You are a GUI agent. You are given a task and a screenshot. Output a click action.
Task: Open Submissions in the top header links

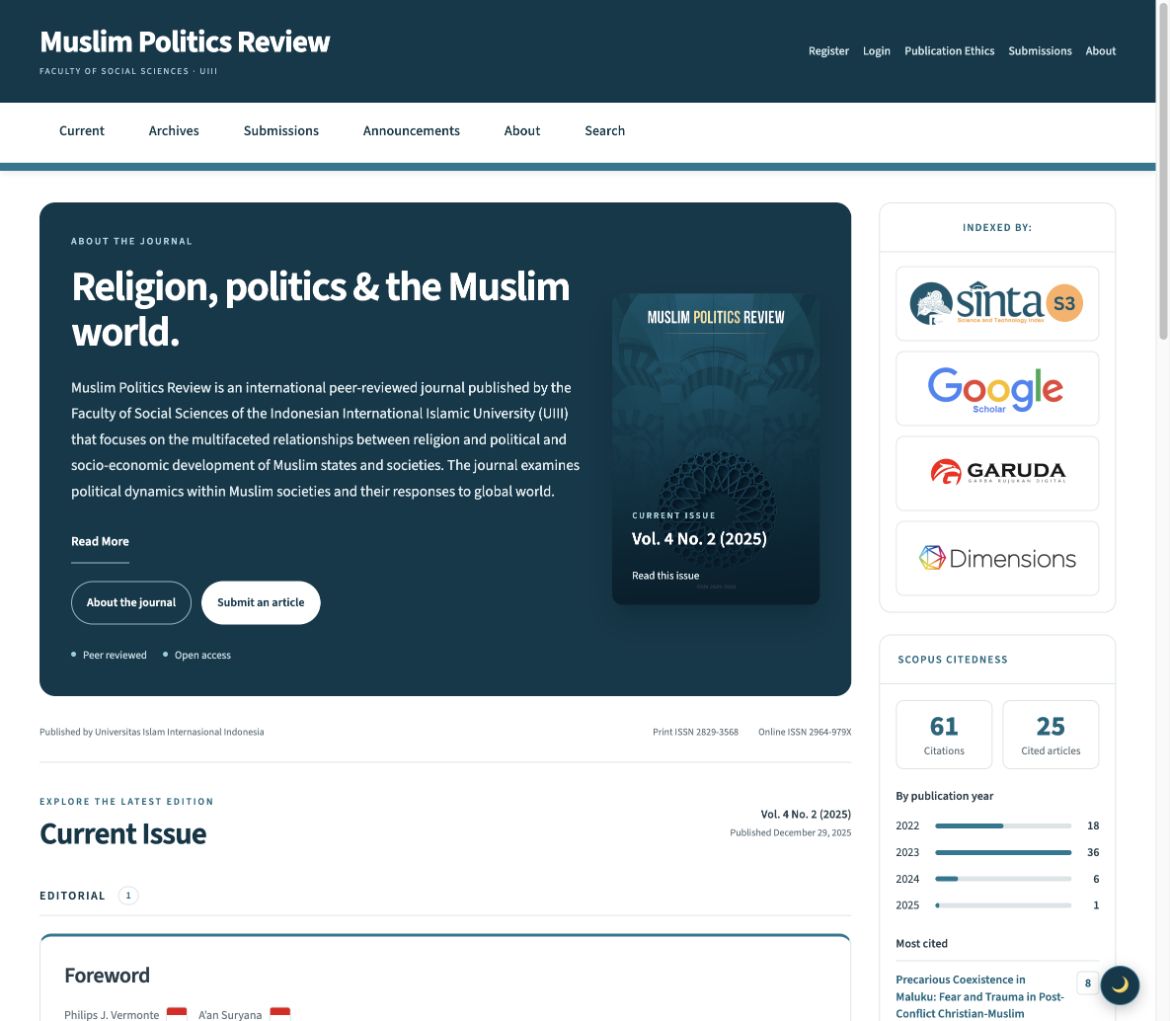point(1040,51)
